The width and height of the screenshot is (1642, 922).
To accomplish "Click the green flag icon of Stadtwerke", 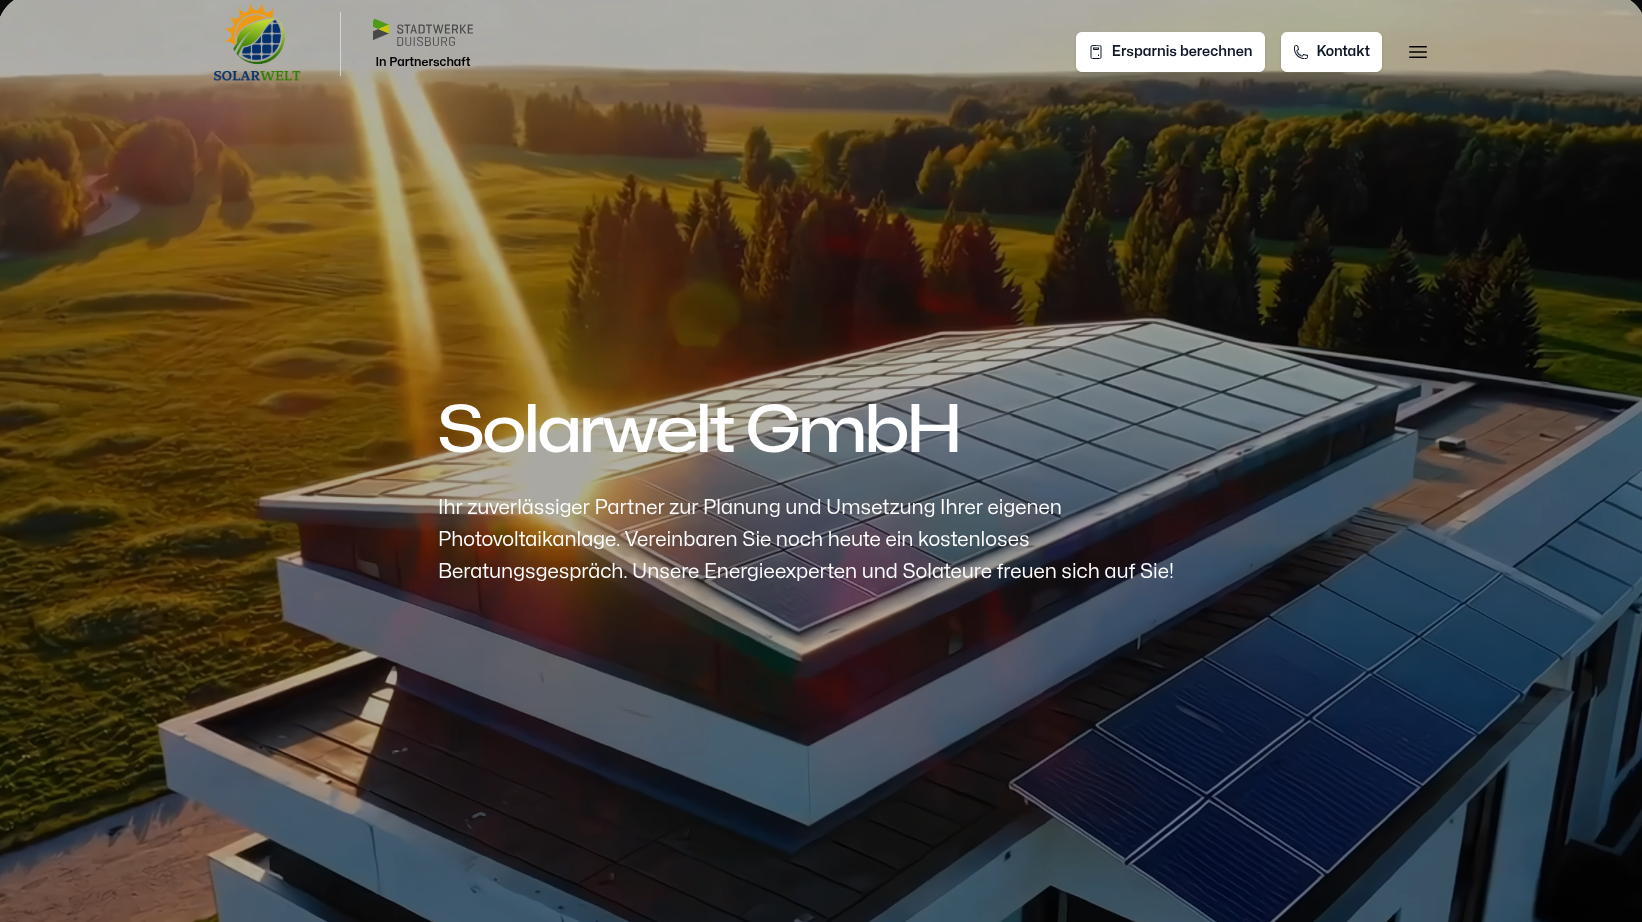I will tap(381, 30).
